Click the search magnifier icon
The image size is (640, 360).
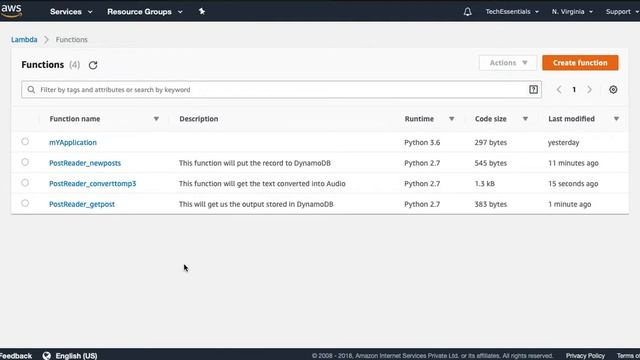tap(31, 89)
